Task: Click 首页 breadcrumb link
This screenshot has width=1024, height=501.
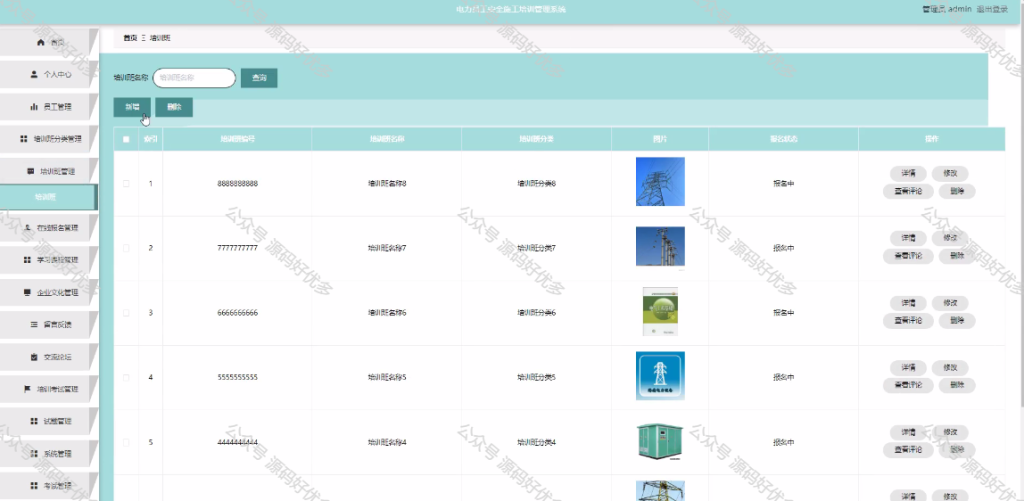Action: point(130,39)
